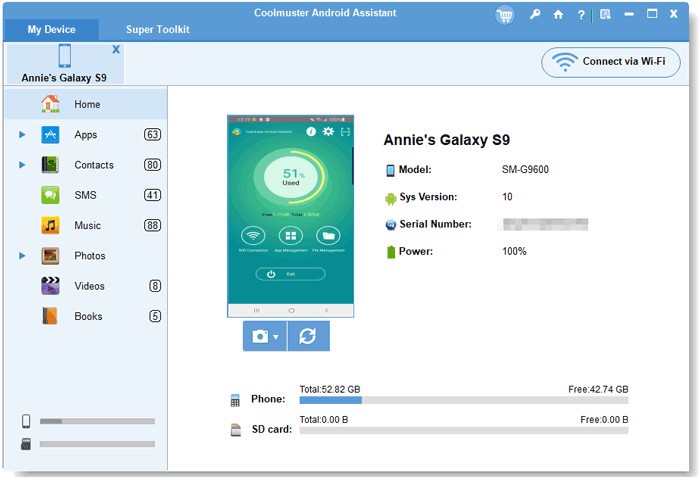The width and height of the screenshot is (700, 477).
Task: Open the camera button dropdown arrow
Action: coord(276,337)
